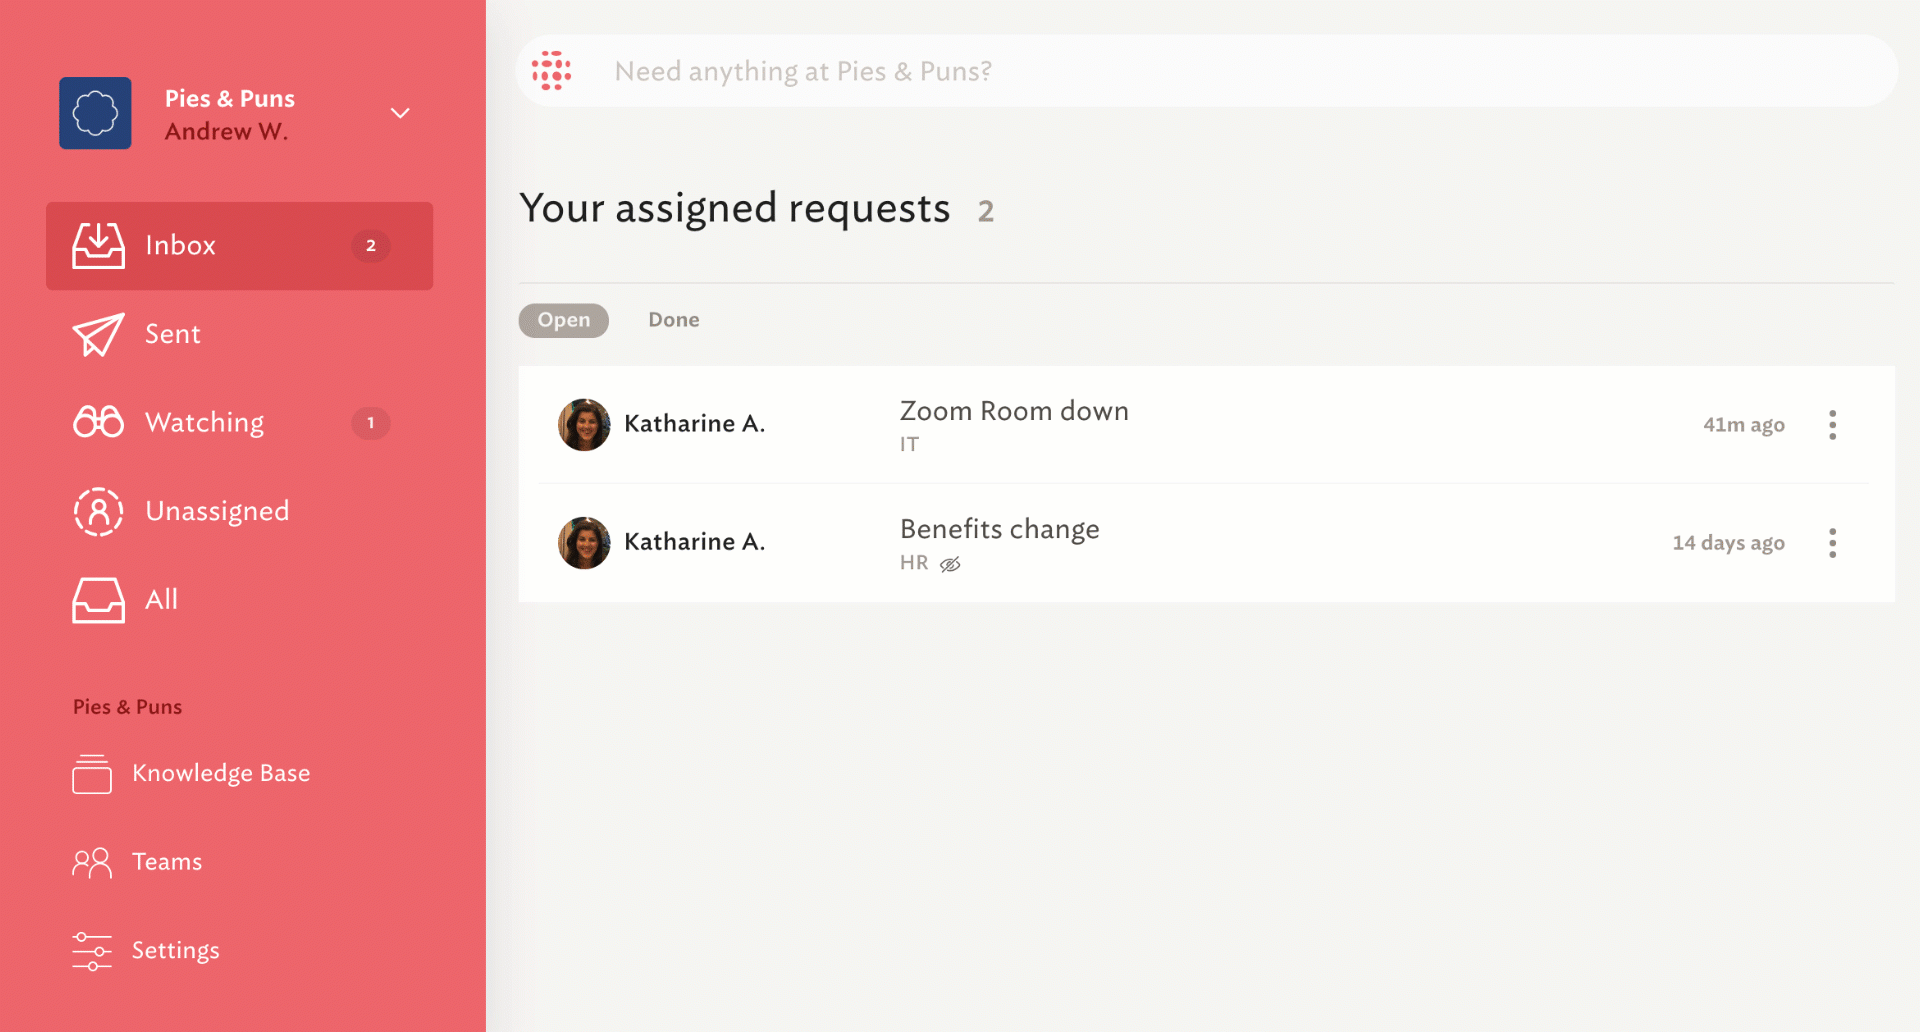Click the Pies & Puns section header

pos(127,707)
